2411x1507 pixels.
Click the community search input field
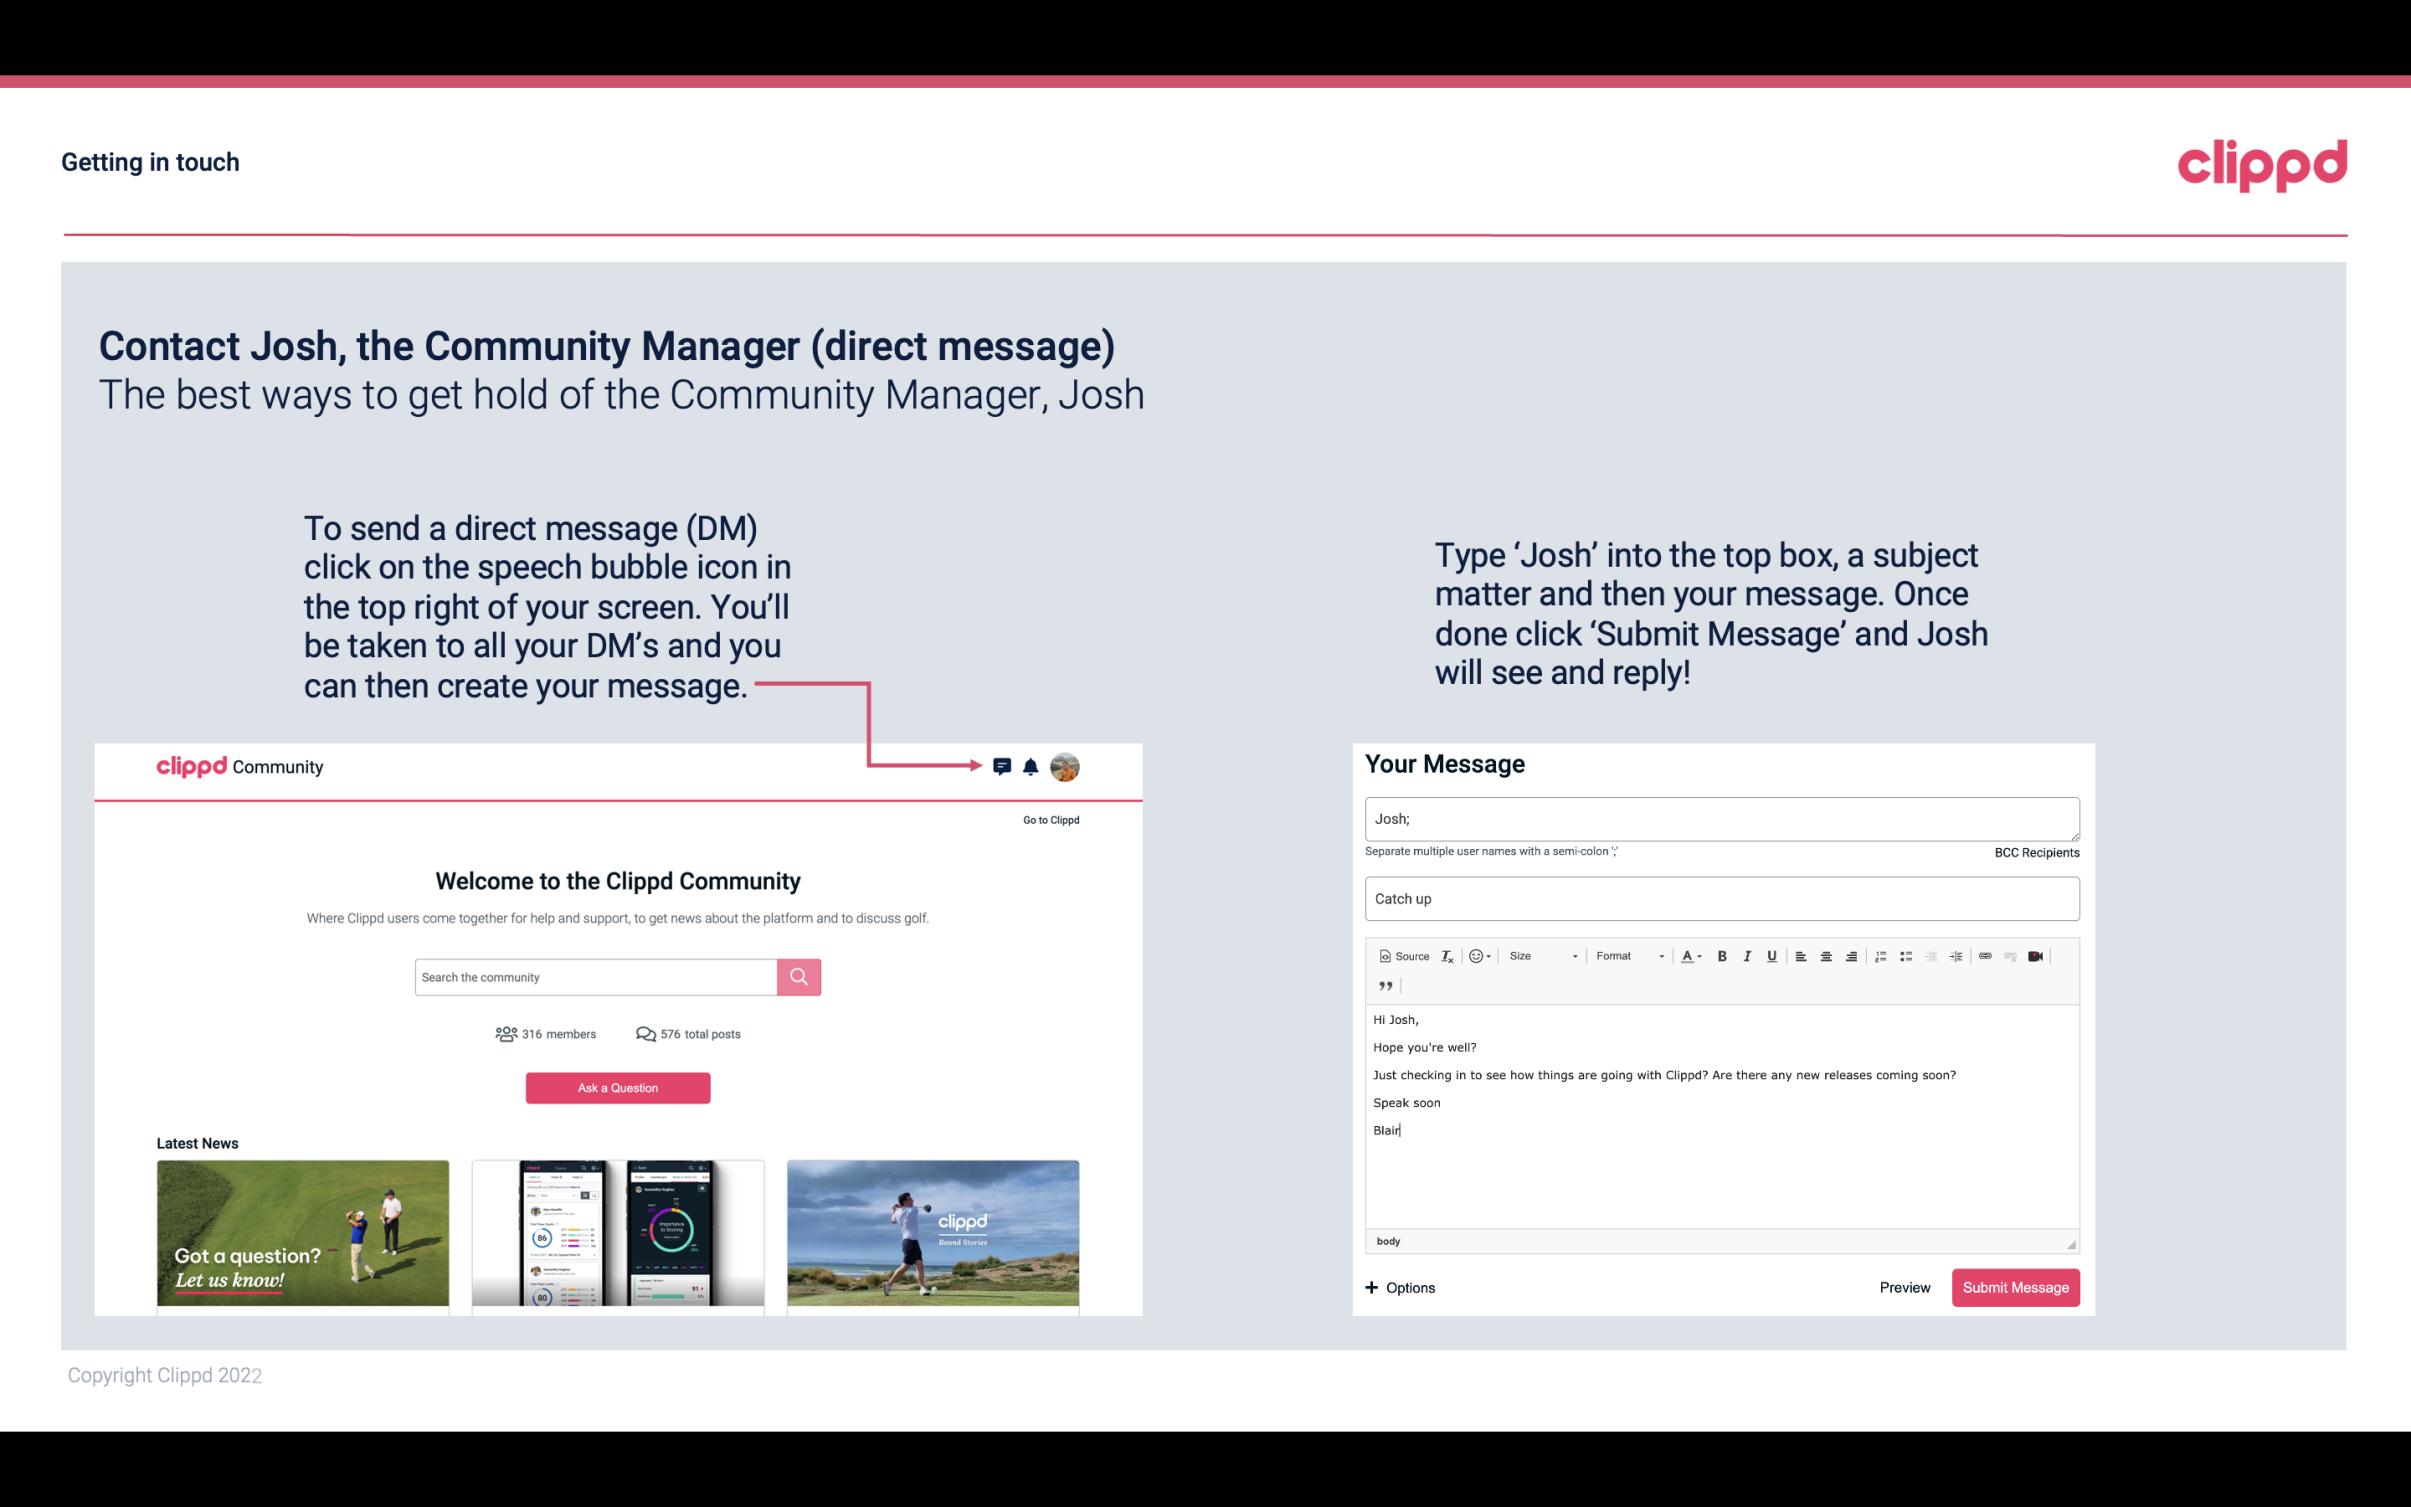tap(590, 976)
